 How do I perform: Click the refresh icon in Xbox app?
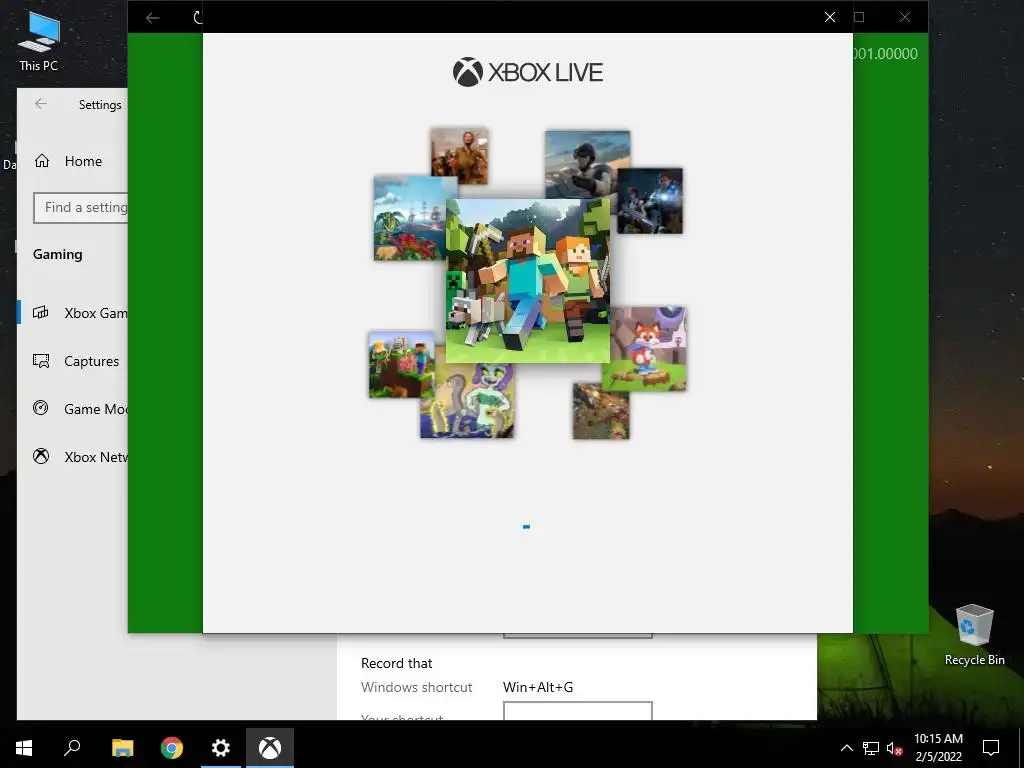(197, 18)
